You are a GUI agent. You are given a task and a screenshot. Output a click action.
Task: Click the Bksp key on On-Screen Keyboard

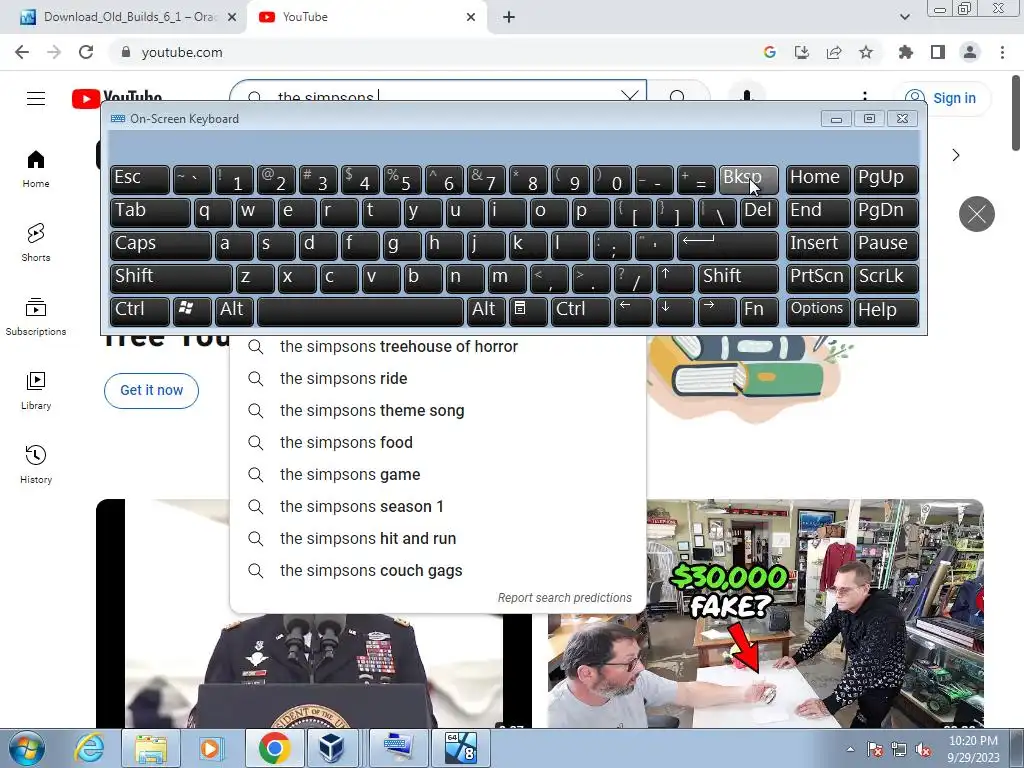(x=748, y=179)
